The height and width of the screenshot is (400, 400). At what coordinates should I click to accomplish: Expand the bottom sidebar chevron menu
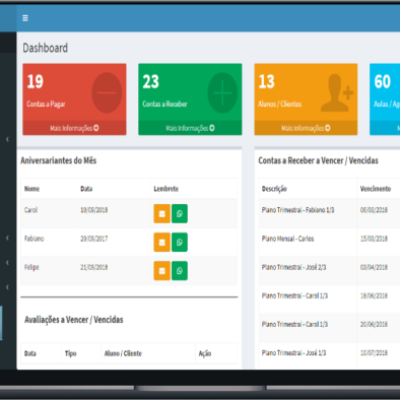click(7, 287)
